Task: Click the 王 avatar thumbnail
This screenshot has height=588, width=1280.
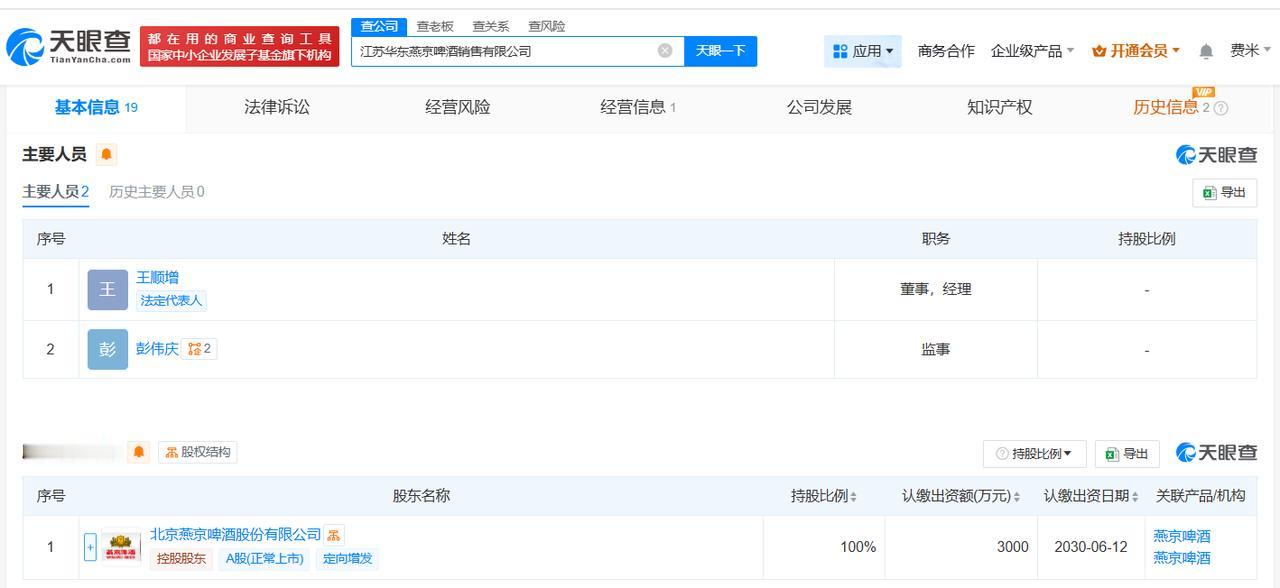Action: click(107, 289)
